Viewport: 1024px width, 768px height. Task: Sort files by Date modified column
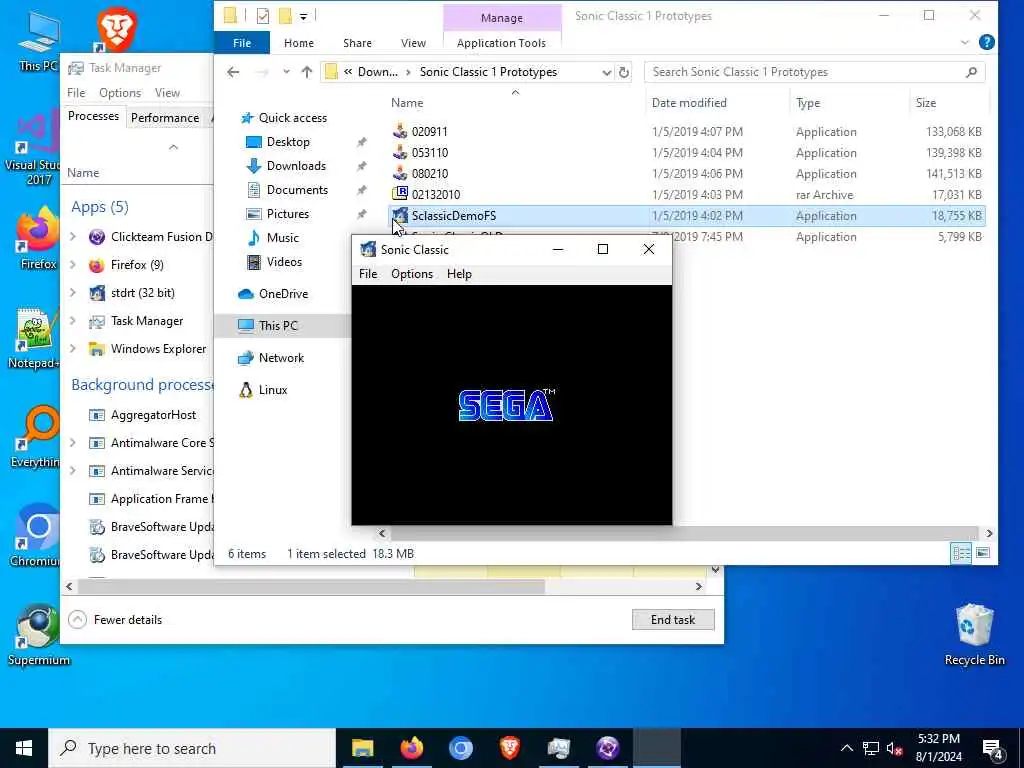(x=689, y=103)
